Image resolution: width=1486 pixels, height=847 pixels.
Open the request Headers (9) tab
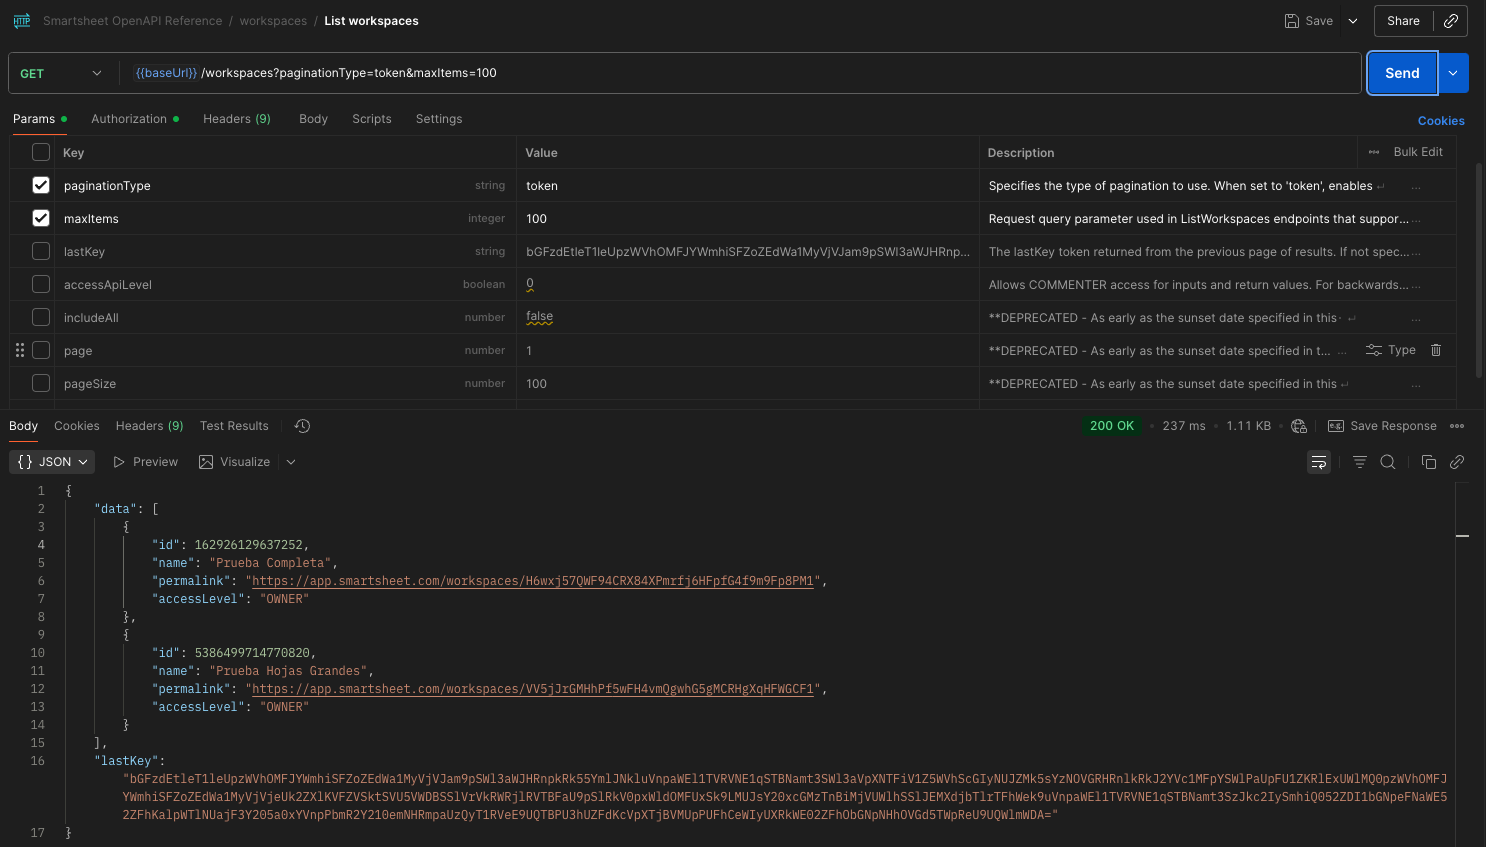point(237,119)
